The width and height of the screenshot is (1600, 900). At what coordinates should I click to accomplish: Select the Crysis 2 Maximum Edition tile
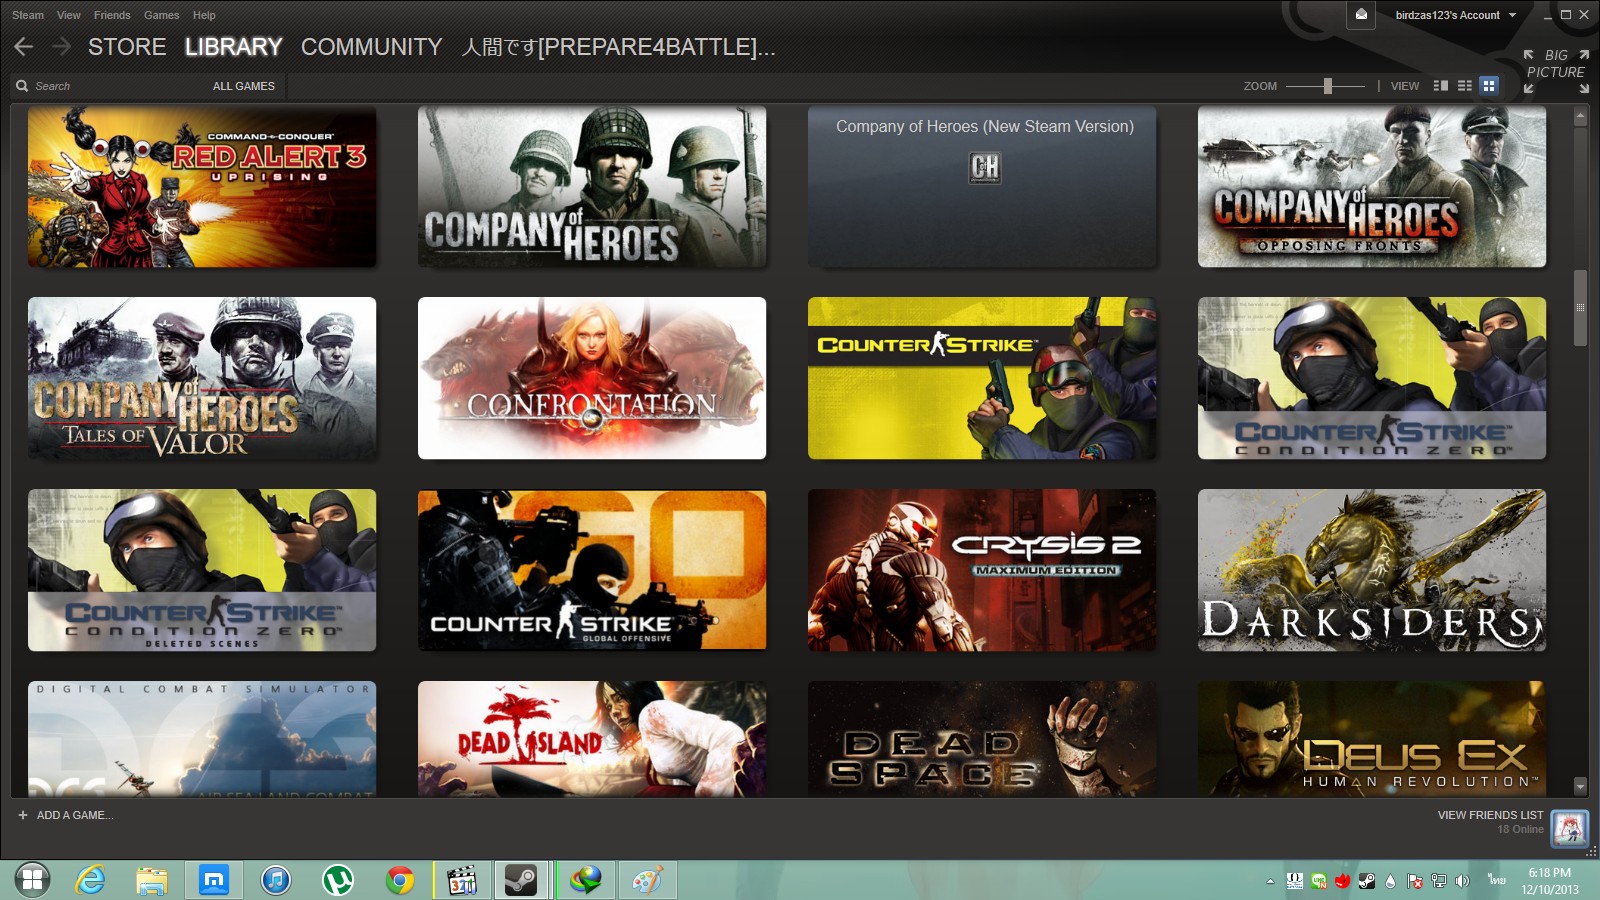(x=982, y=570)
